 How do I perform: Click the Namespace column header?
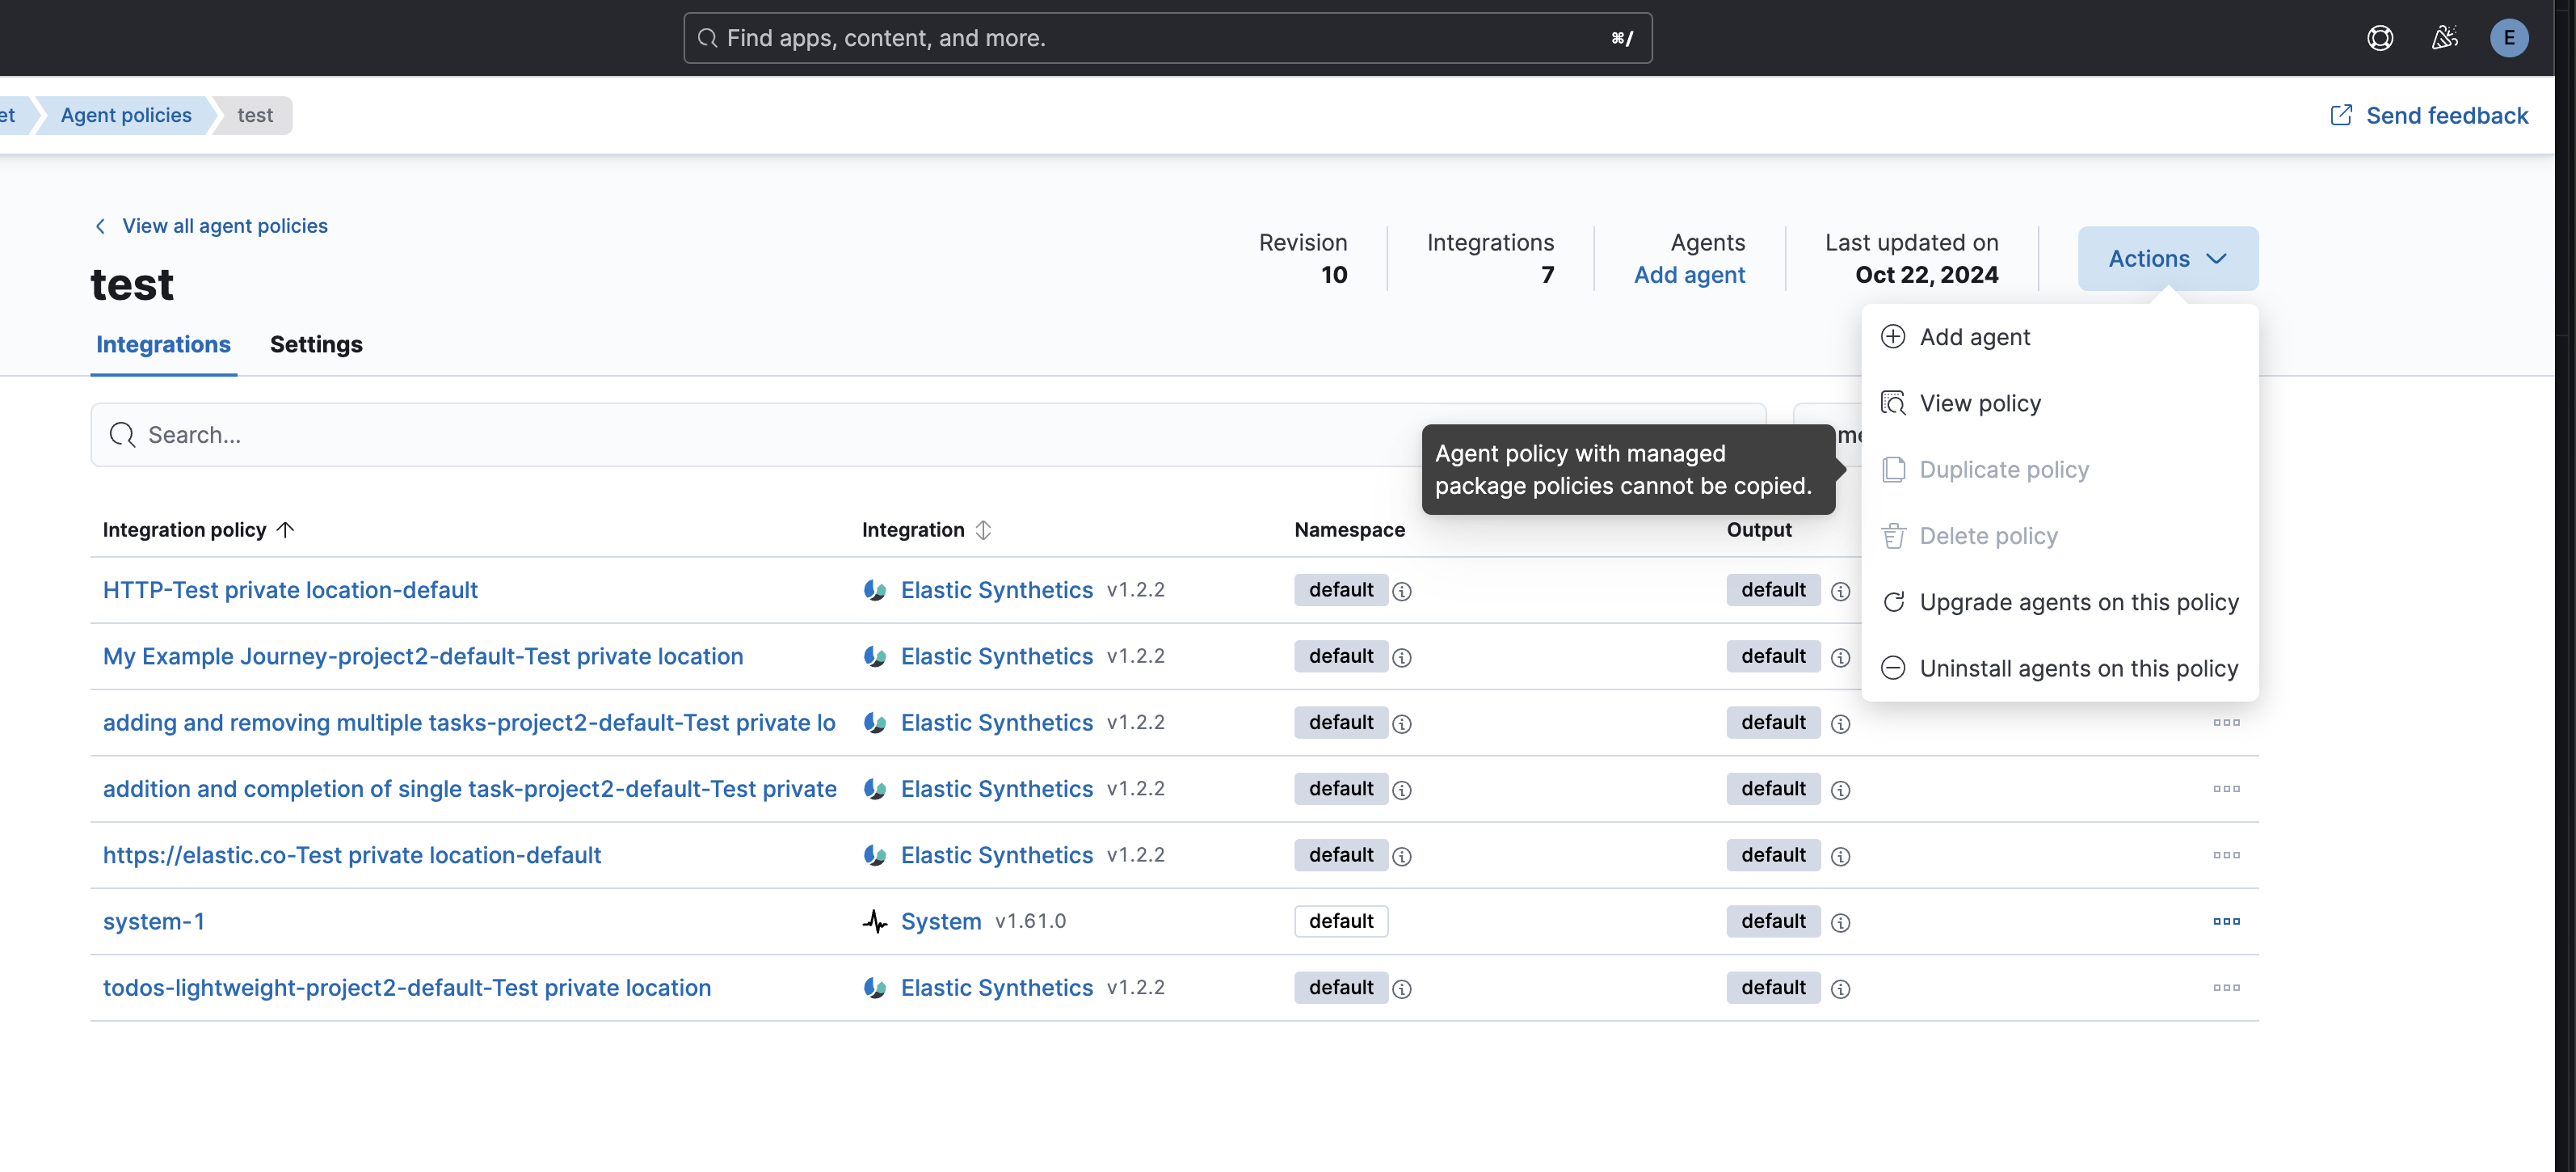[x=1349, y=529]
